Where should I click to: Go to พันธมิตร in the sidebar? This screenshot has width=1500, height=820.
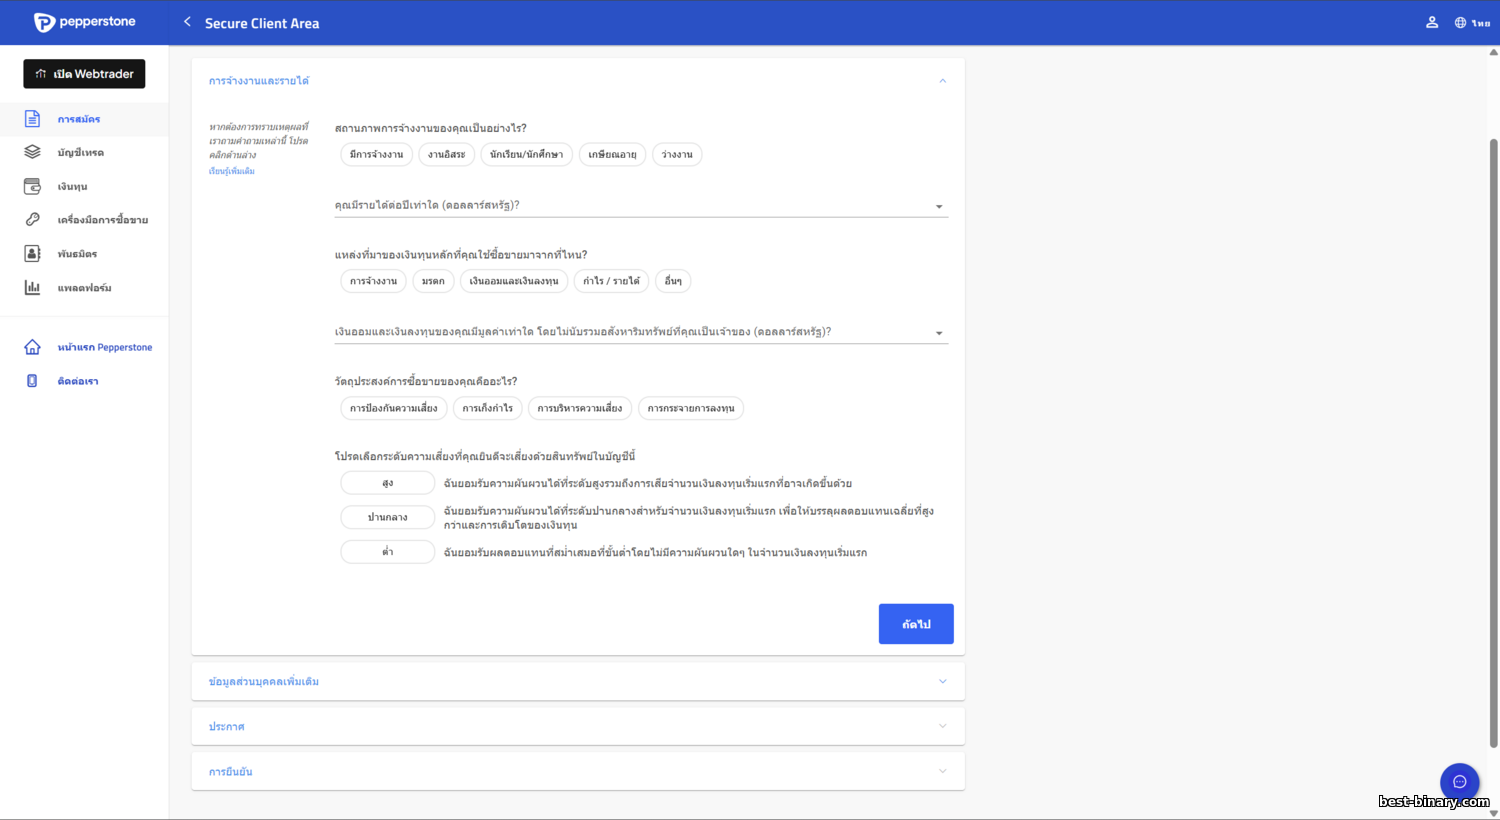(77, 254)
